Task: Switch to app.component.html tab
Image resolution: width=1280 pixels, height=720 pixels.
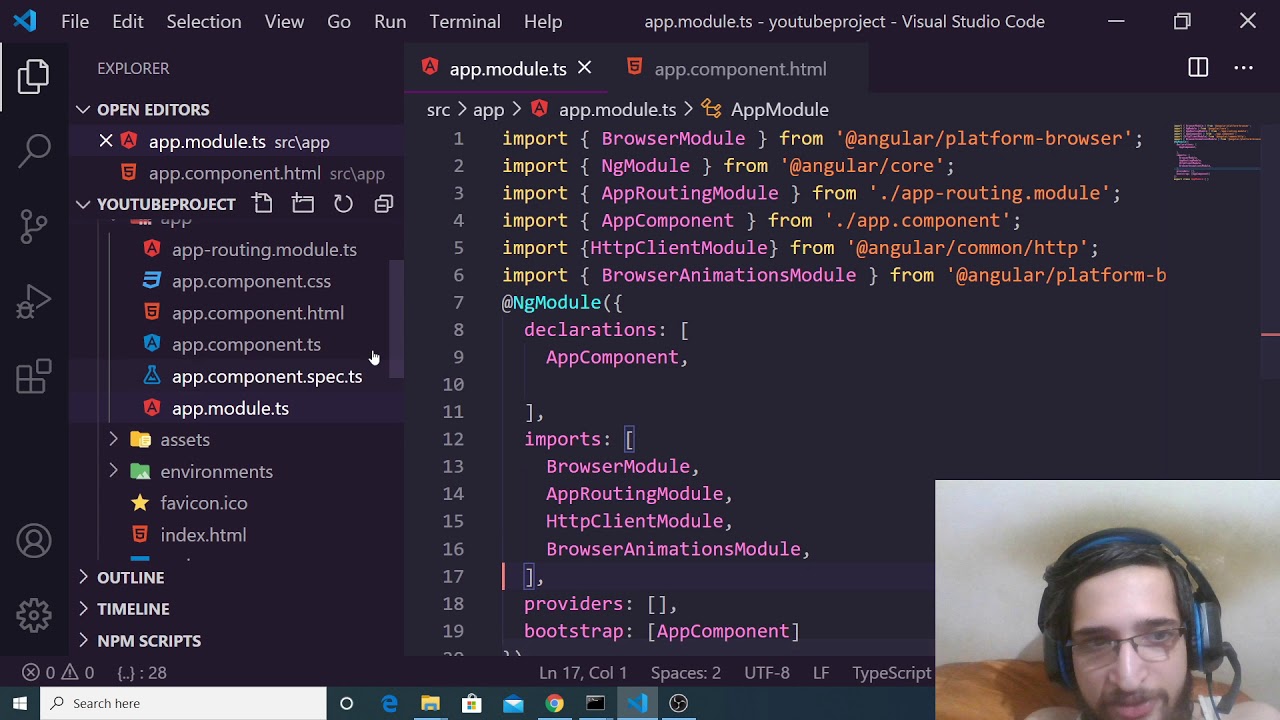Action: click(x=739, y=69)
